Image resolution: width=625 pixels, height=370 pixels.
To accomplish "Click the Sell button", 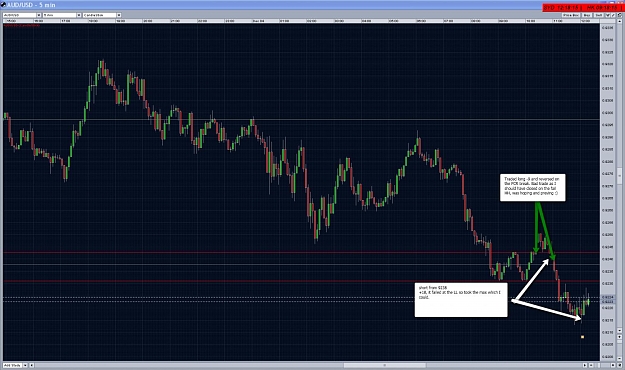I will (599, 15).
